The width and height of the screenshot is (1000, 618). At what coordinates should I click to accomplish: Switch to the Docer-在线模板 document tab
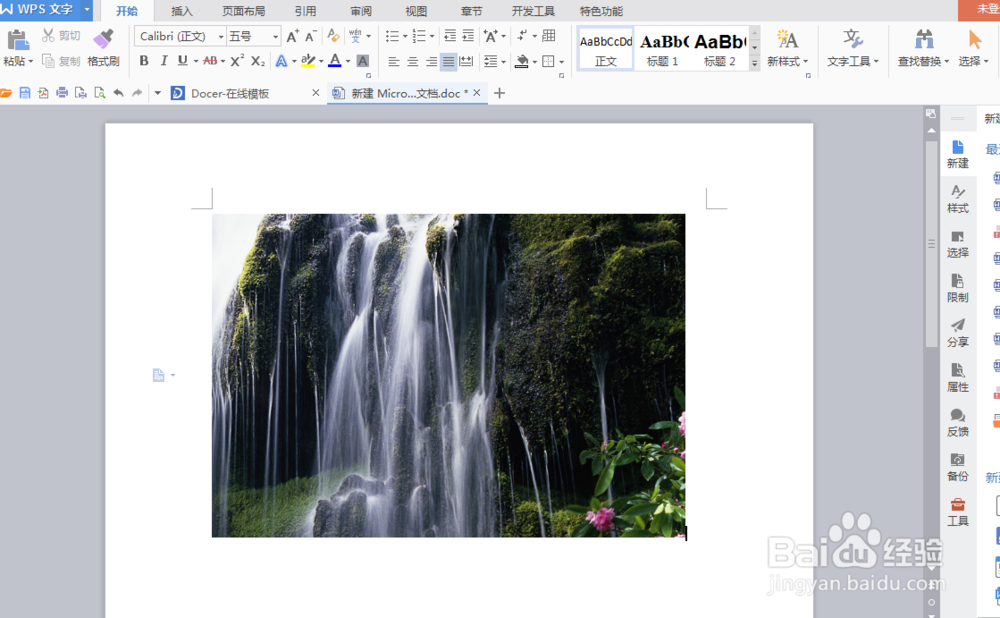(230, 94)
